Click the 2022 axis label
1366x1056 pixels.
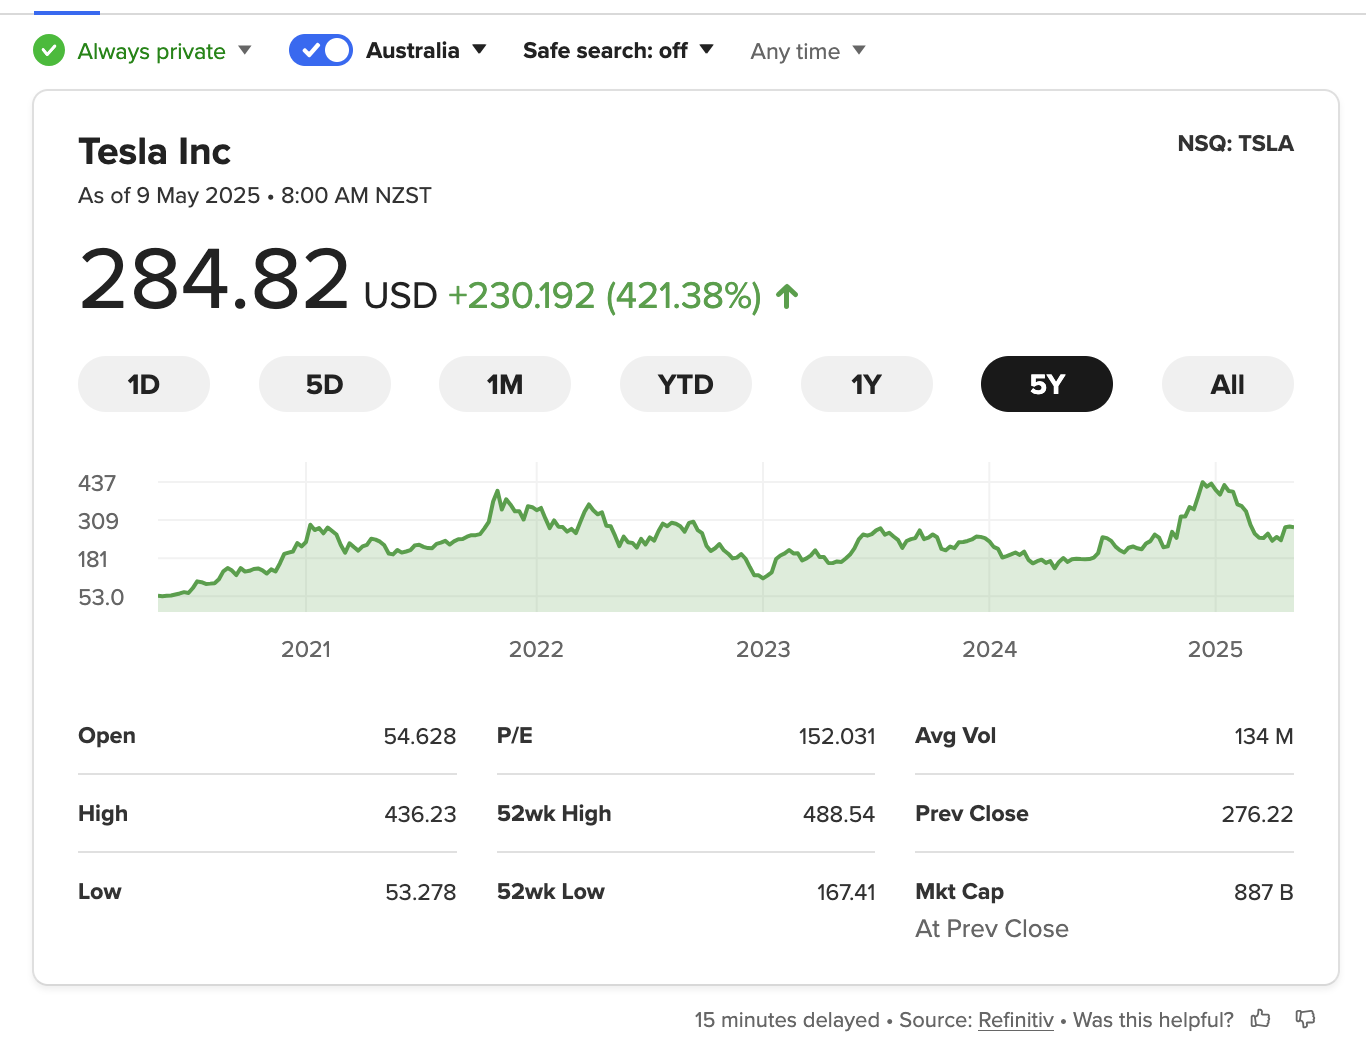(536, 650)
